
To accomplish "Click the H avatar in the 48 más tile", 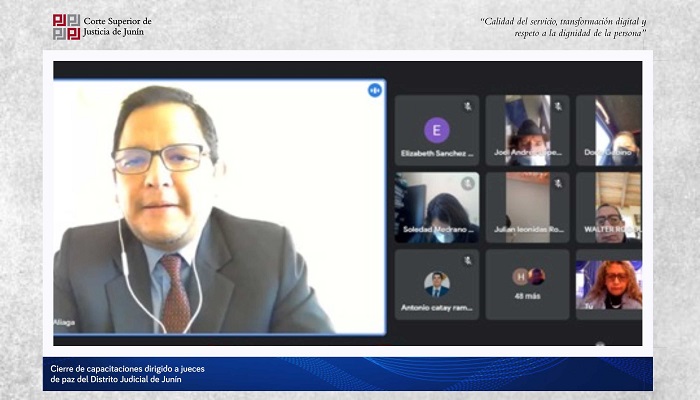I will [x=520, y=277].
